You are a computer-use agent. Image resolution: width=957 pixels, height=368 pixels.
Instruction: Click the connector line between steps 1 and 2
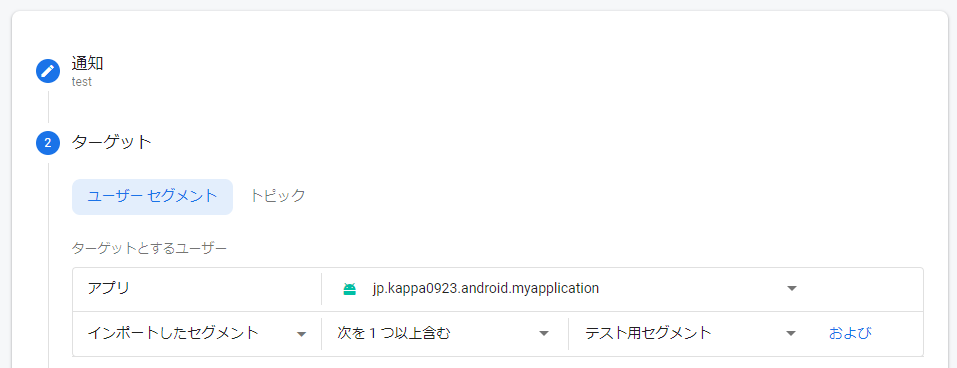(48, 107)
